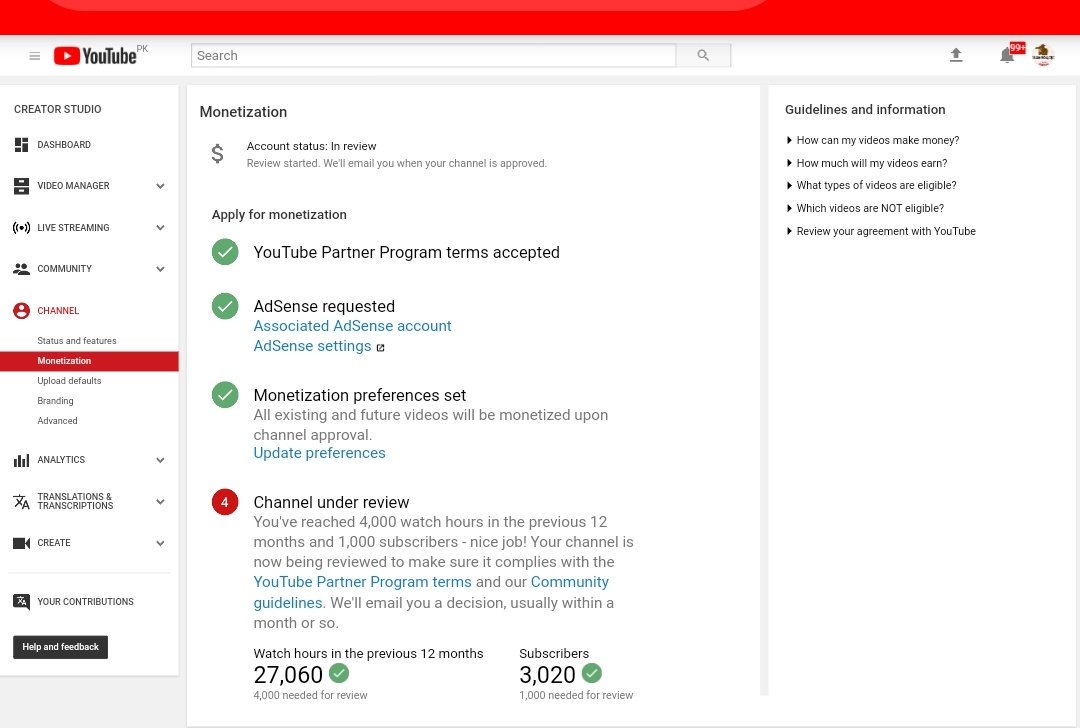Focus the Search input field
The image size is (1080, 728).
click(x=433, y=55)
